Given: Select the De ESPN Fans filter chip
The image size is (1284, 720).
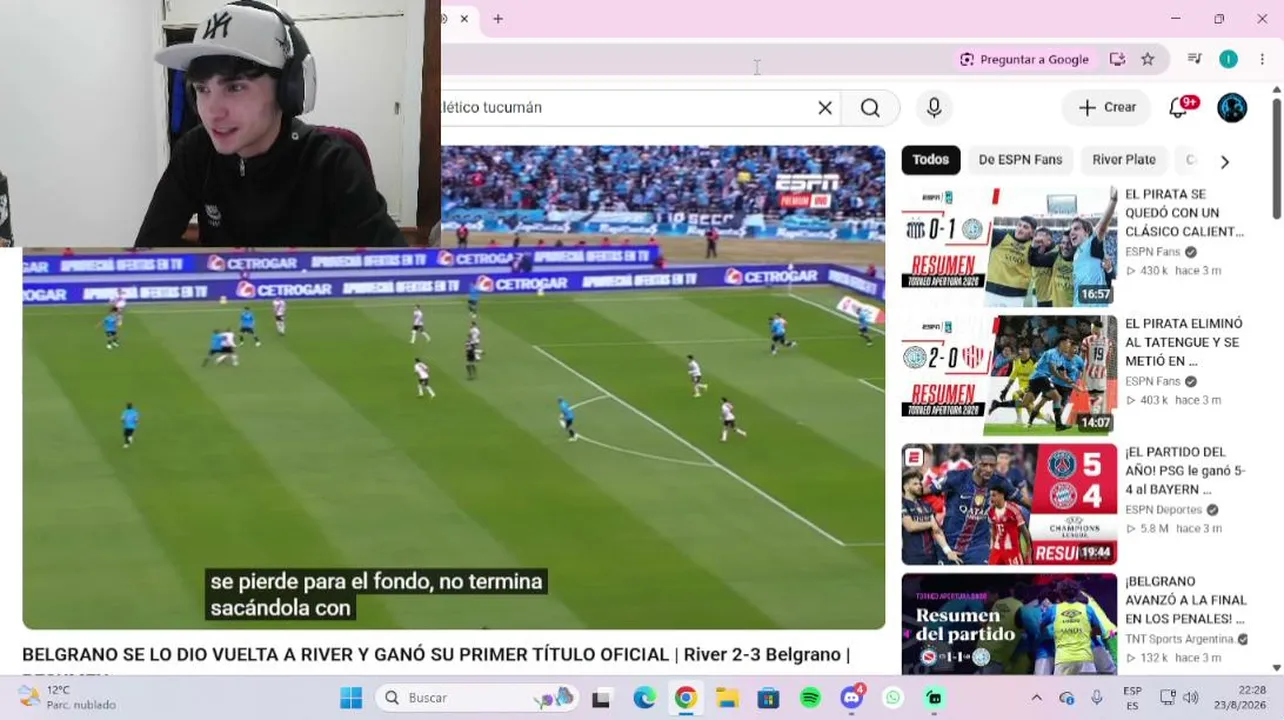Looking at the screenshot, I should (1020, 160).
